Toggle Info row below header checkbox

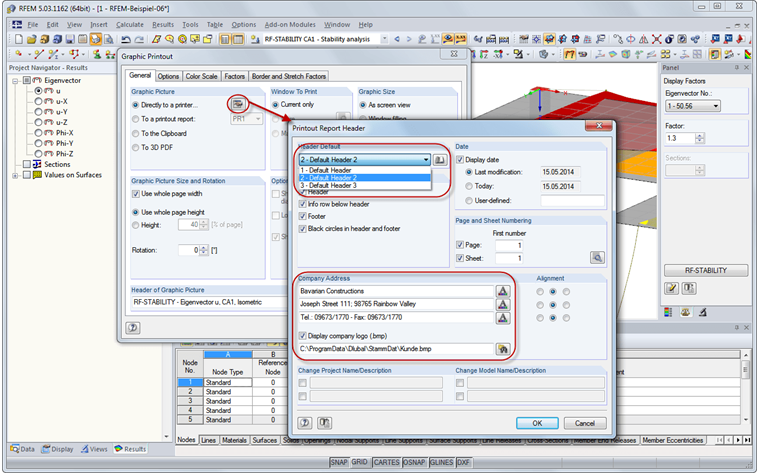(303, 204)
